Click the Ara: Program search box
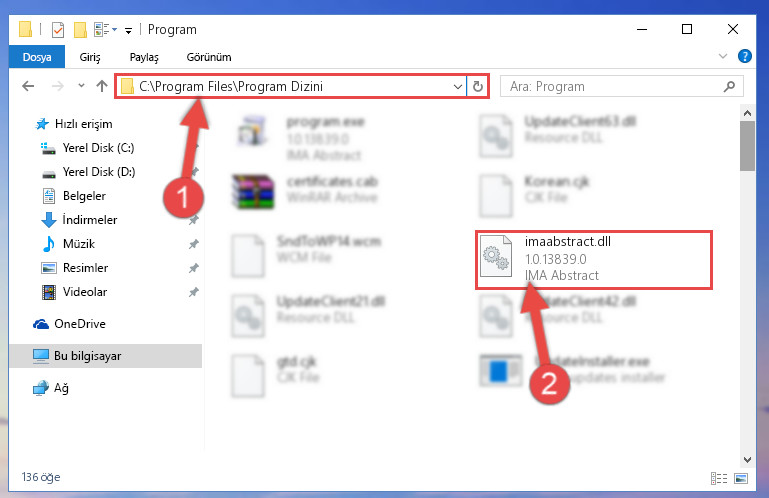This screenshot has height=498, width=769. click(613, 87)
